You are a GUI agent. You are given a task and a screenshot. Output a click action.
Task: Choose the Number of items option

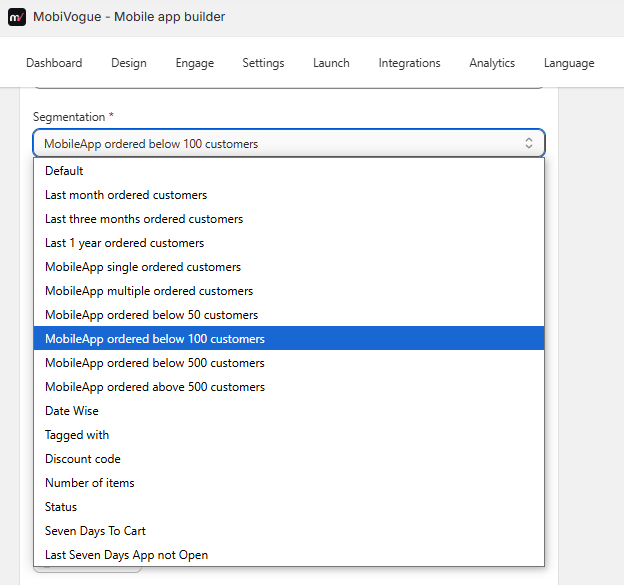(289, 483)
